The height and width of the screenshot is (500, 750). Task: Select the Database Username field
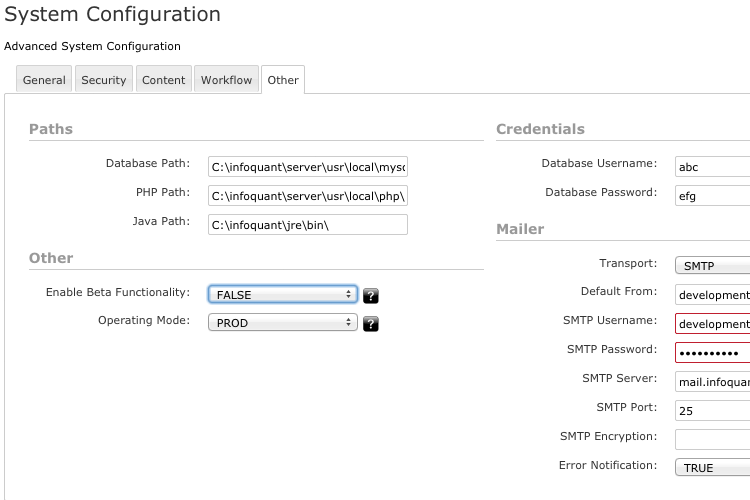pos(712,166)
